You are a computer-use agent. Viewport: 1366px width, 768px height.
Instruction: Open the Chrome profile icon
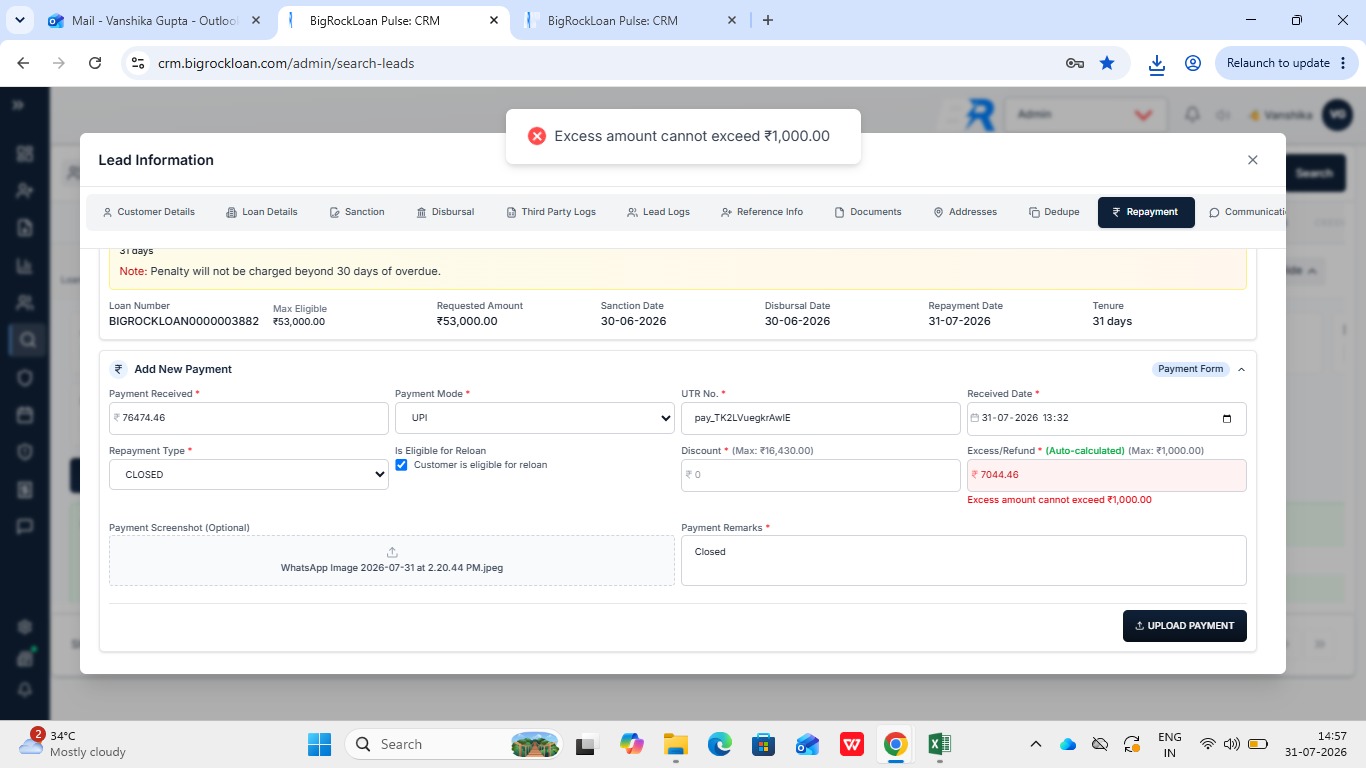tap(1192, 63)
